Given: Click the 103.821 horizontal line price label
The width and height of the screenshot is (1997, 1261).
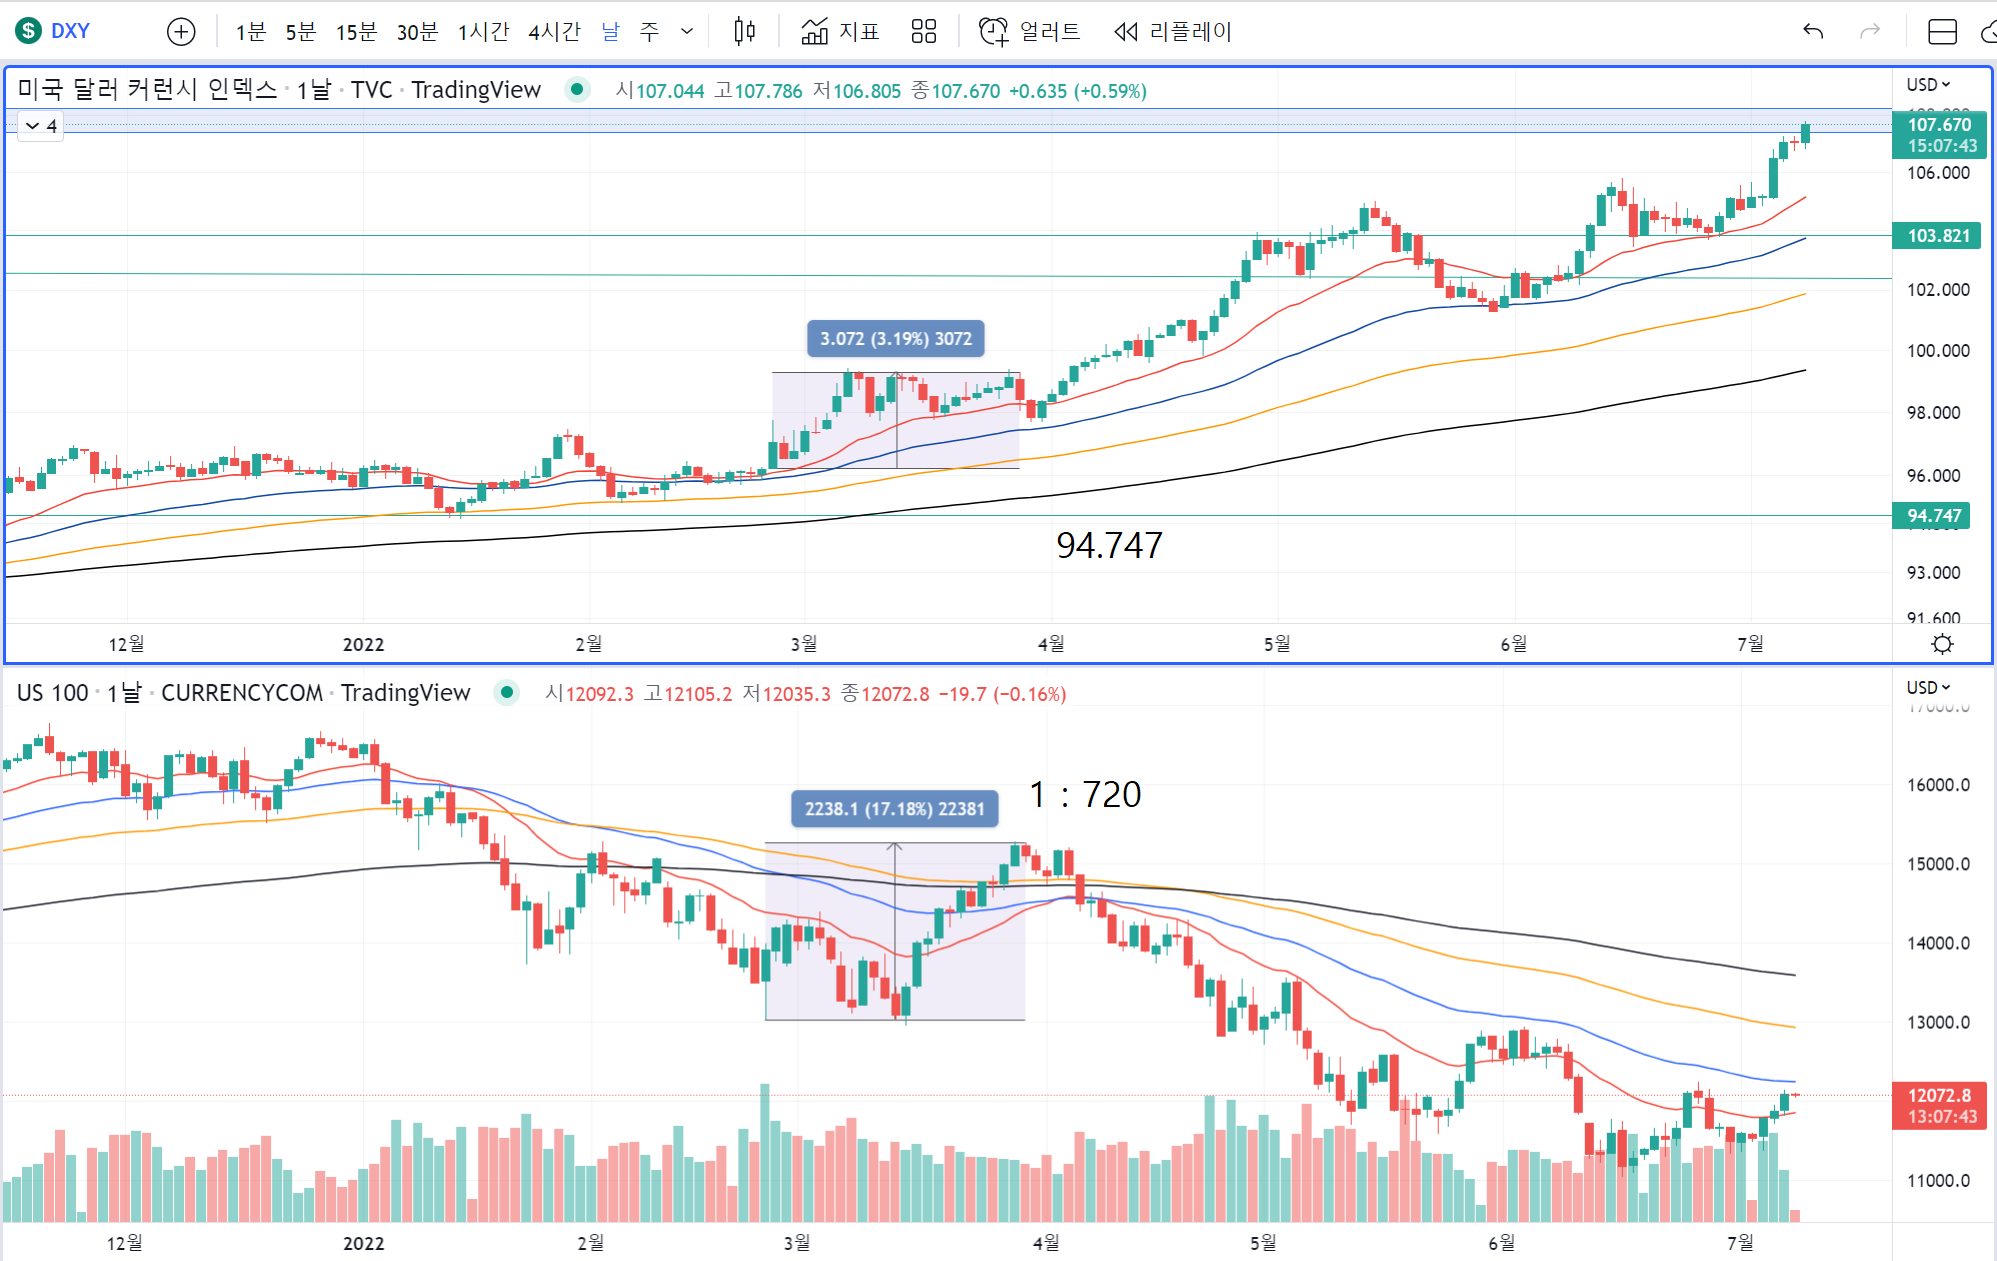Looking at the screenshot, I should point(1937,236).
